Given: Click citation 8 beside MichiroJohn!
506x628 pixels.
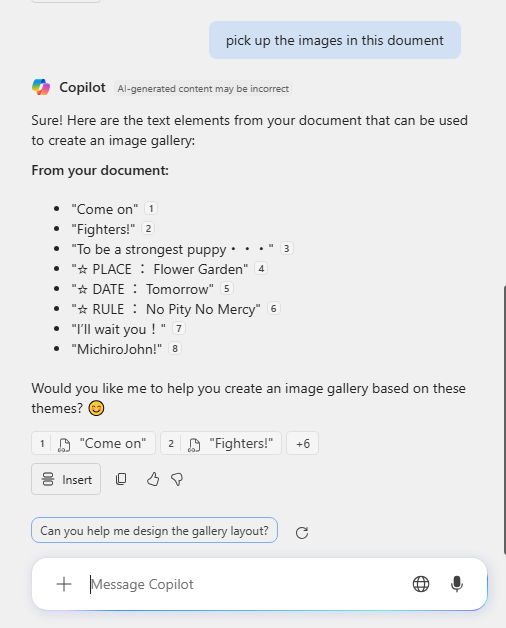Looking at the screenshot, I should coord(175,348).
